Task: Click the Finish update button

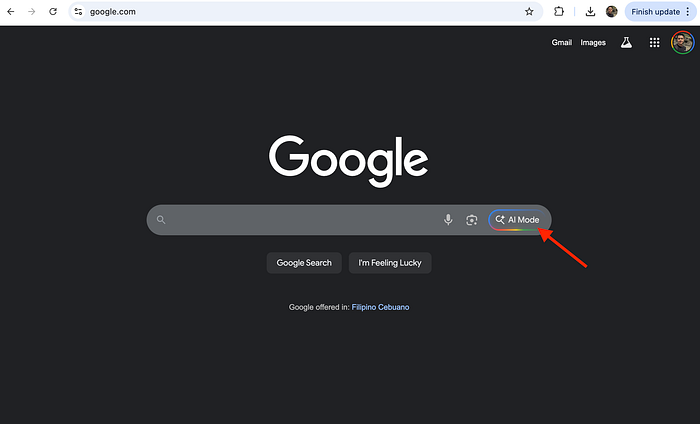Action: pos(655,12)
